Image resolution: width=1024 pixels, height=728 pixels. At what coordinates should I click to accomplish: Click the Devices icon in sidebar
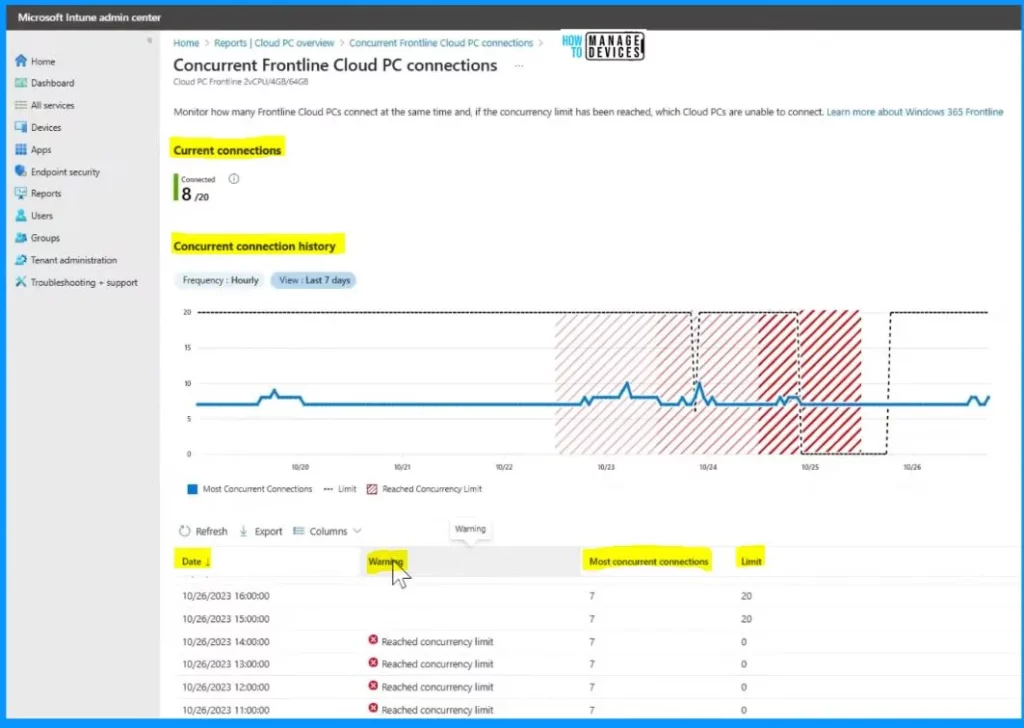click(x=21, y=127)
